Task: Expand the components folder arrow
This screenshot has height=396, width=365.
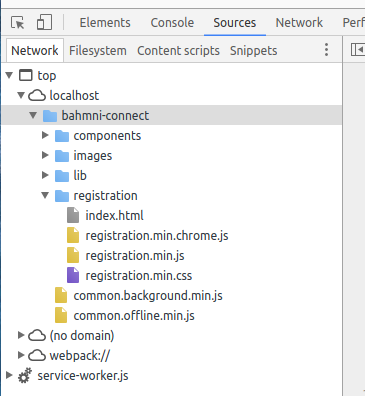Action: click(x=45, y=135)
